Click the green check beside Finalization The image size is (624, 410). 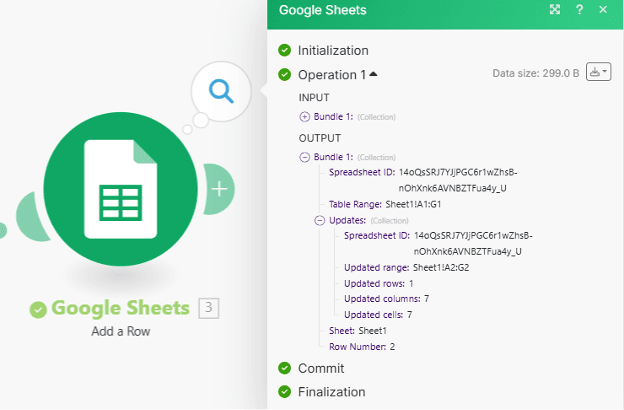pos(285,392)
